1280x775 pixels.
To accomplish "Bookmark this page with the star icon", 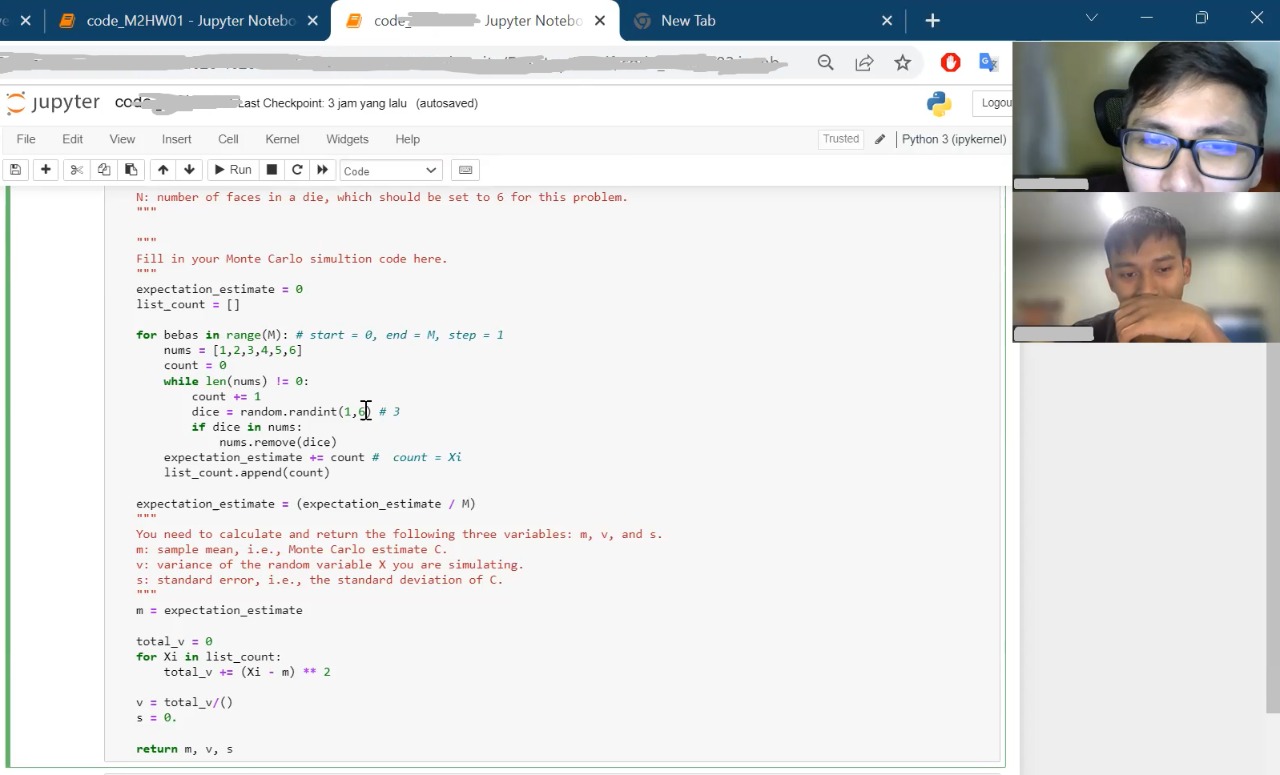I will tap(903, 63).
